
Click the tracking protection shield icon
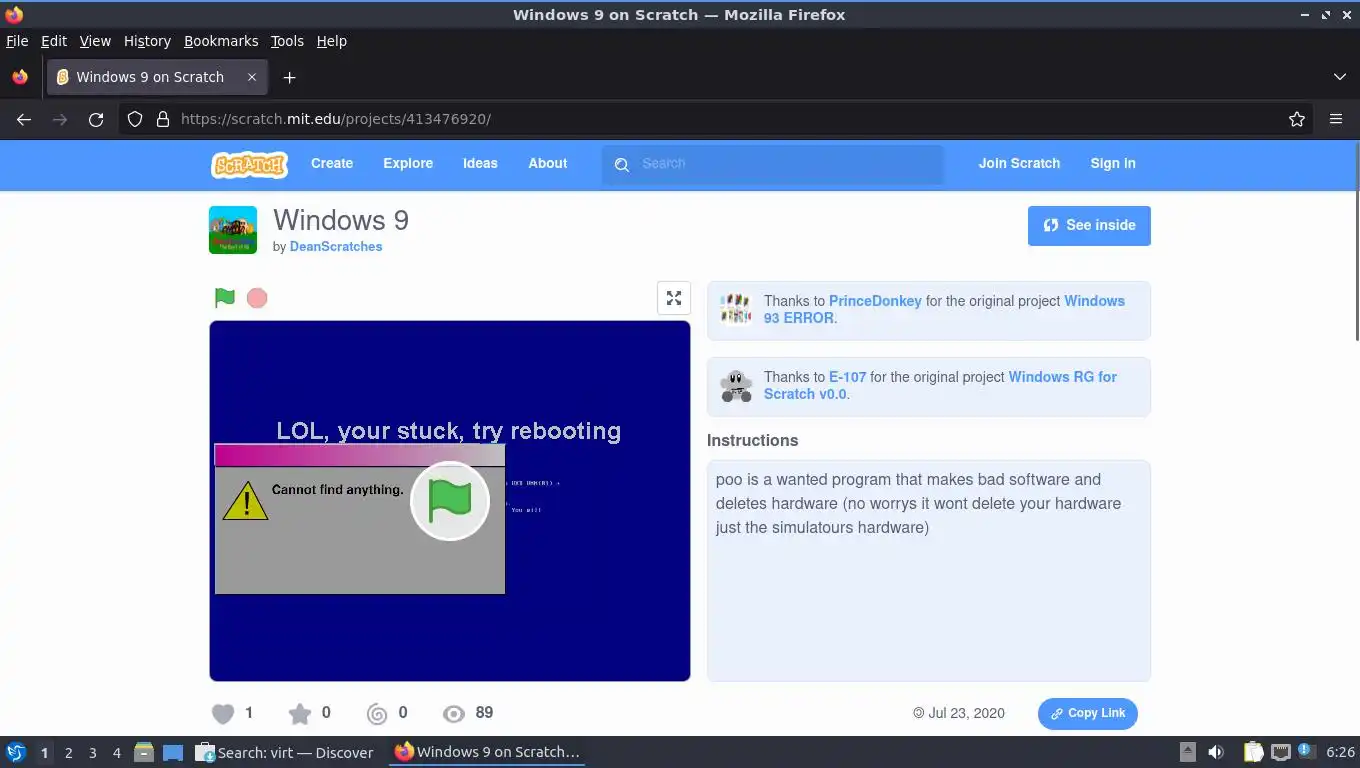(135, 119)
